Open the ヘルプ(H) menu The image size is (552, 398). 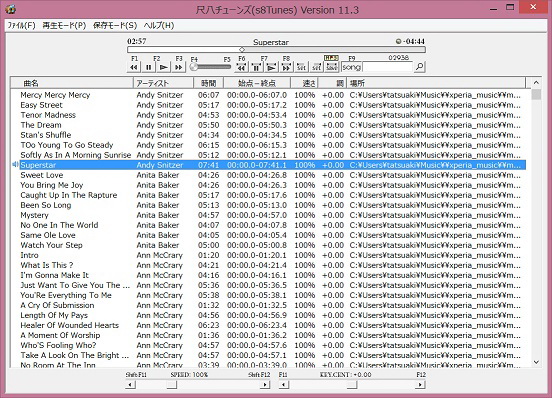coord(159,25)
